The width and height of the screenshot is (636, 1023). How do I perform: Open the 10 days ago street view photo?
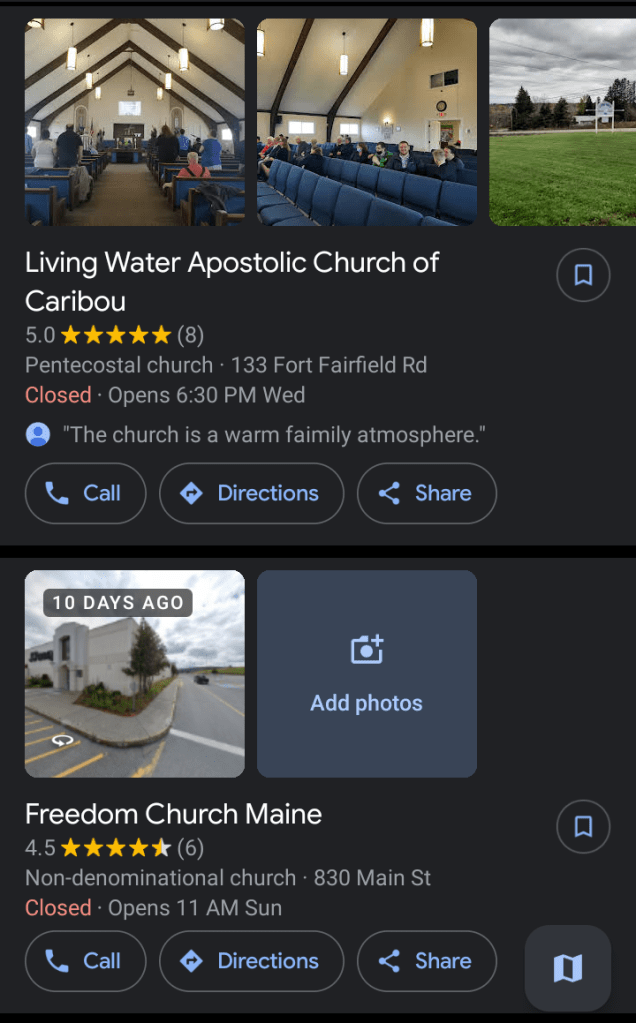(135, 674)
